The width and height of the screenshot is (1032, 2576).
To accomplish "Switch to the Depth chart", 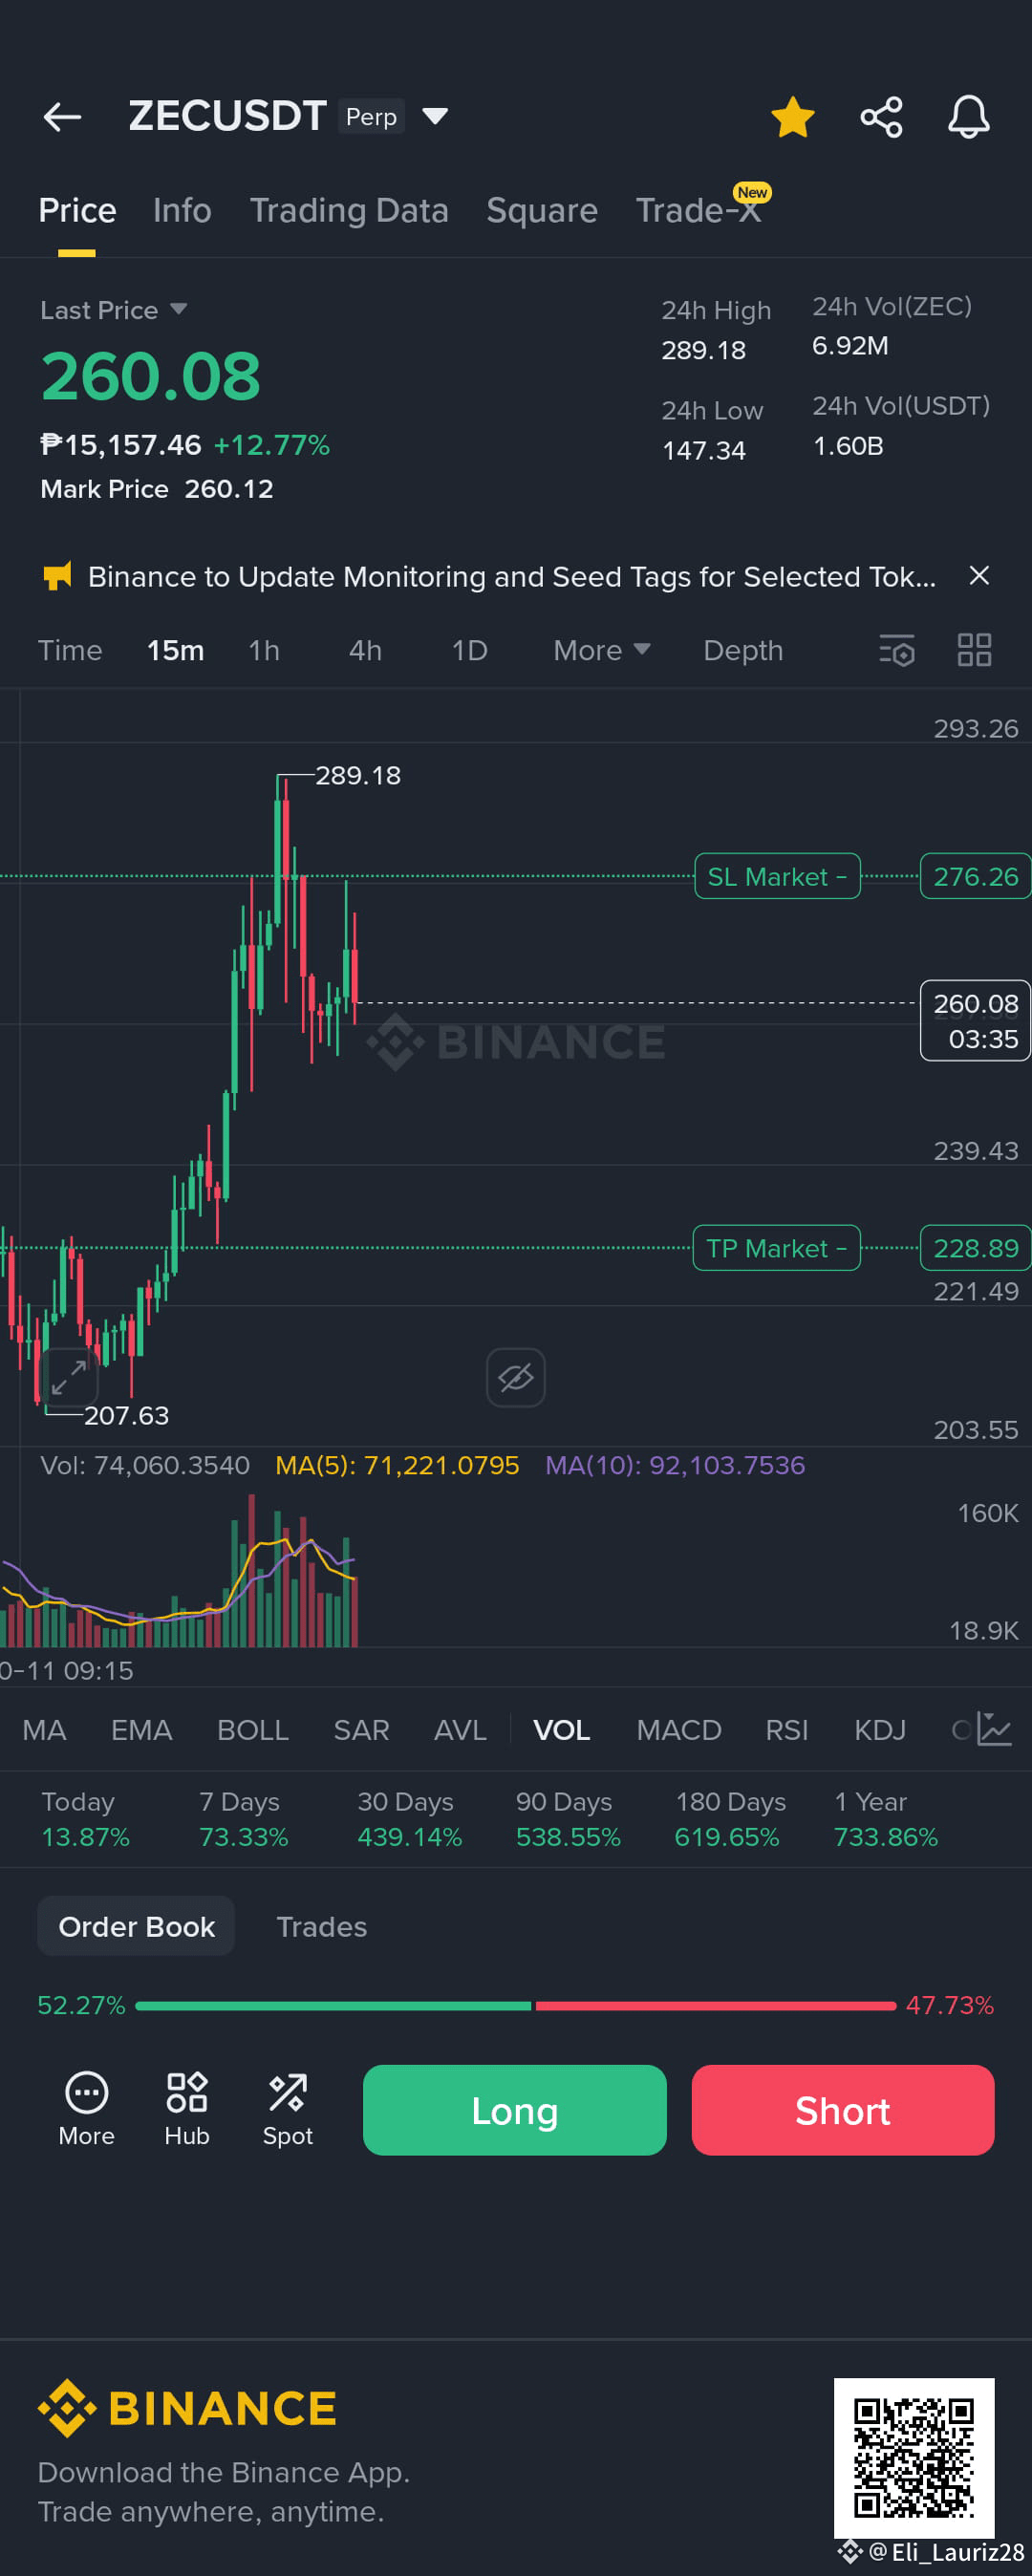I will (743, 651).
